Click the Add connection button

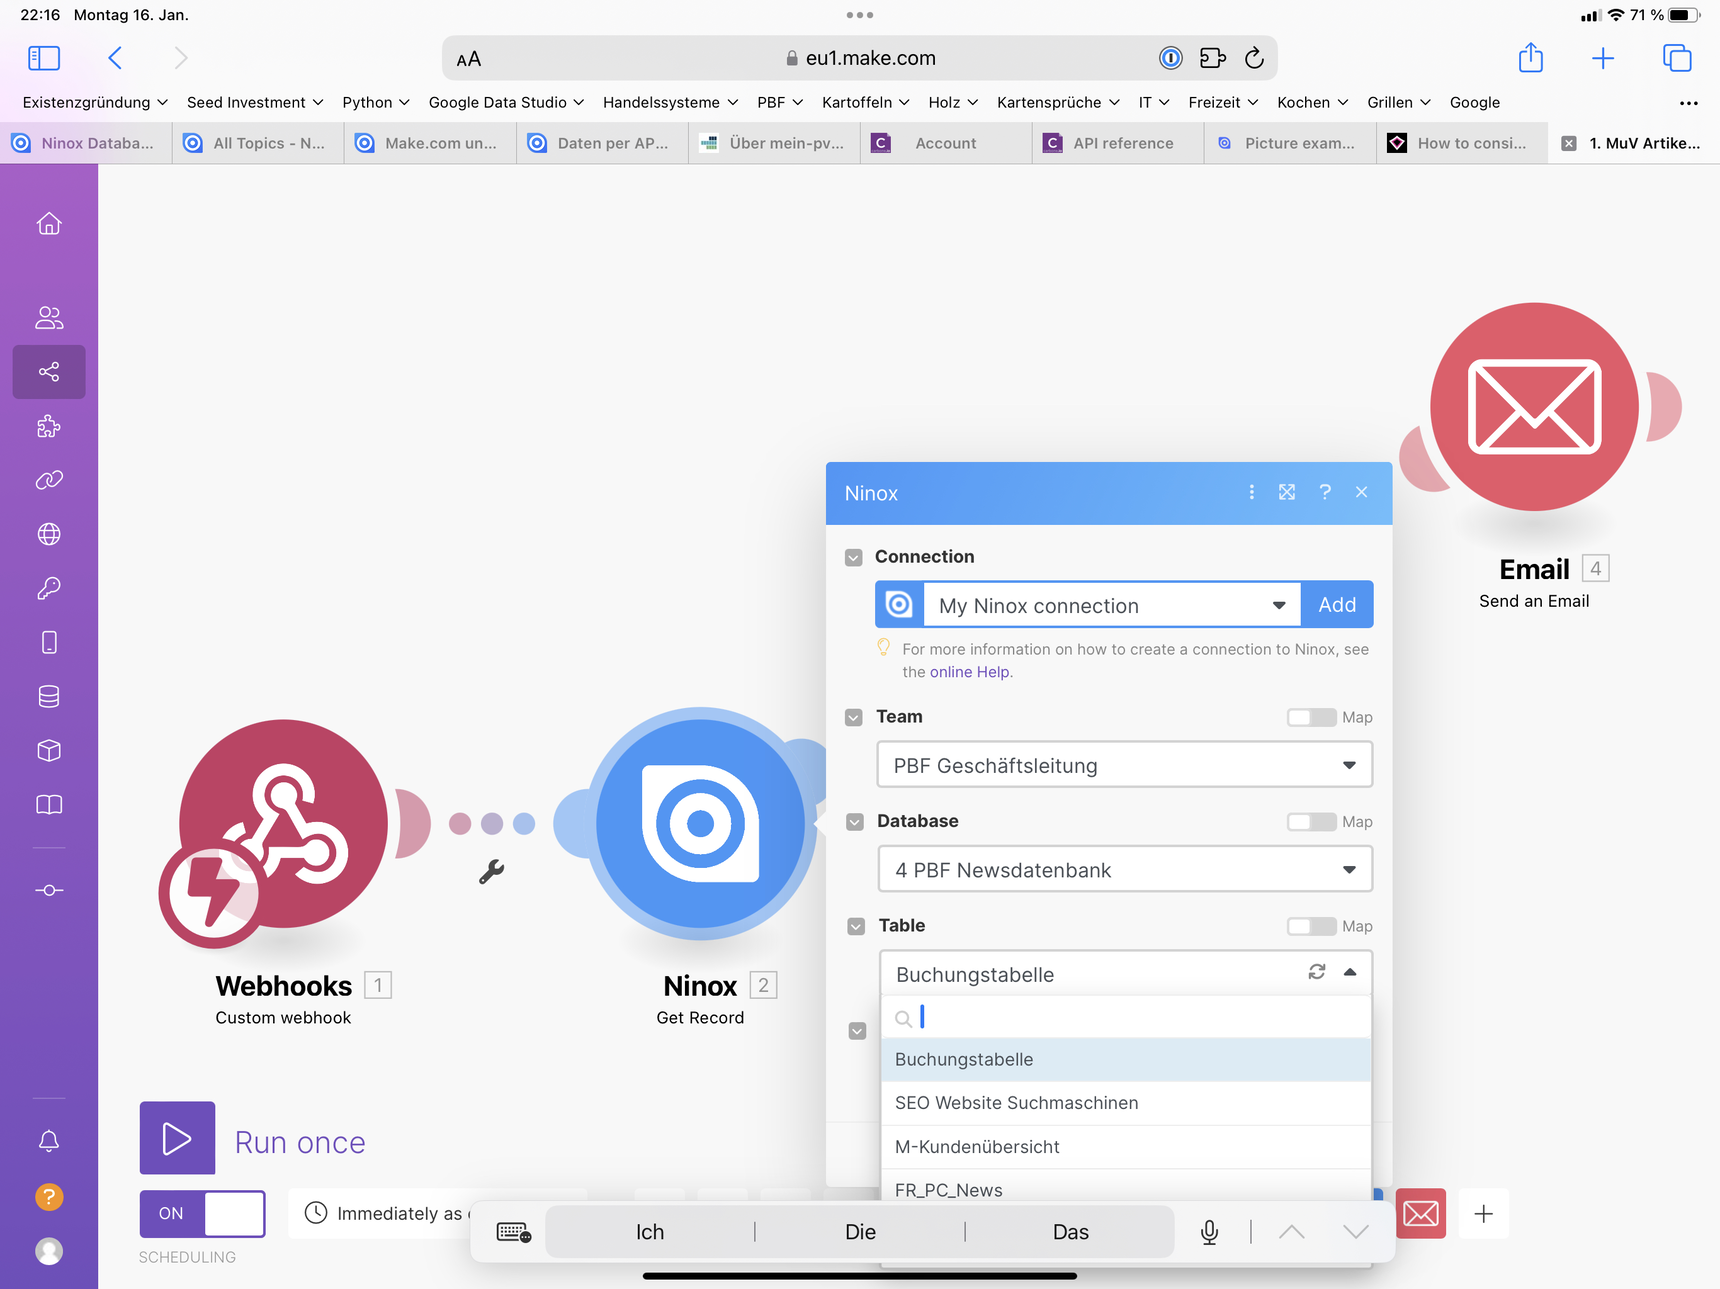(1337, 605)
